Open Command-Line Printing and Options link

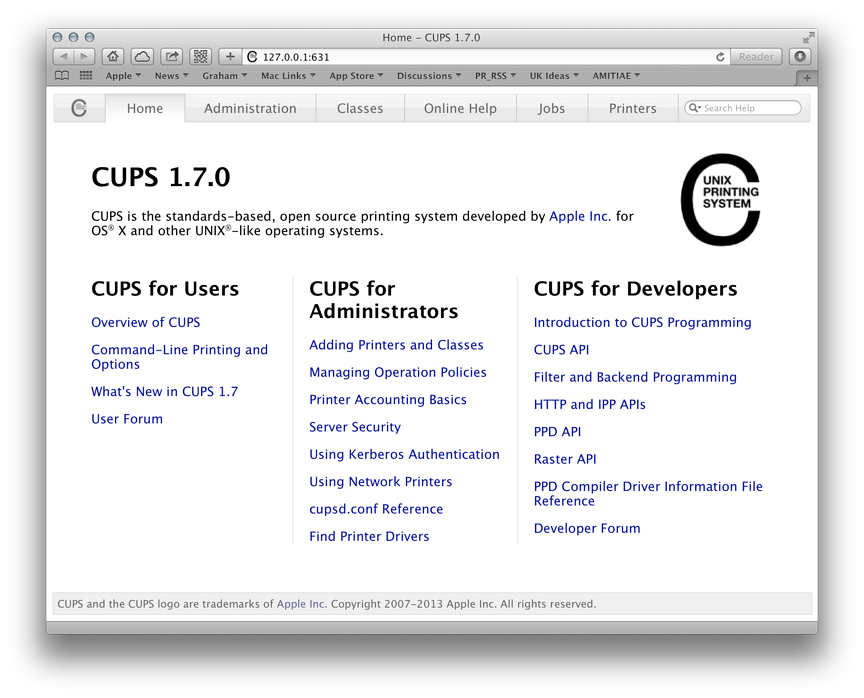tap(180, 357)
